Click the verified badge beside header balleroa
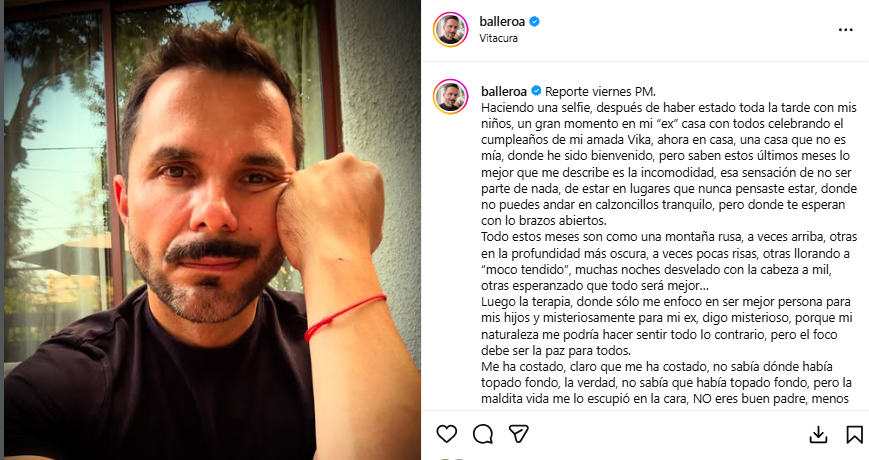The width and height of the screenshot is (869, 460). click(x=534, y=22)
